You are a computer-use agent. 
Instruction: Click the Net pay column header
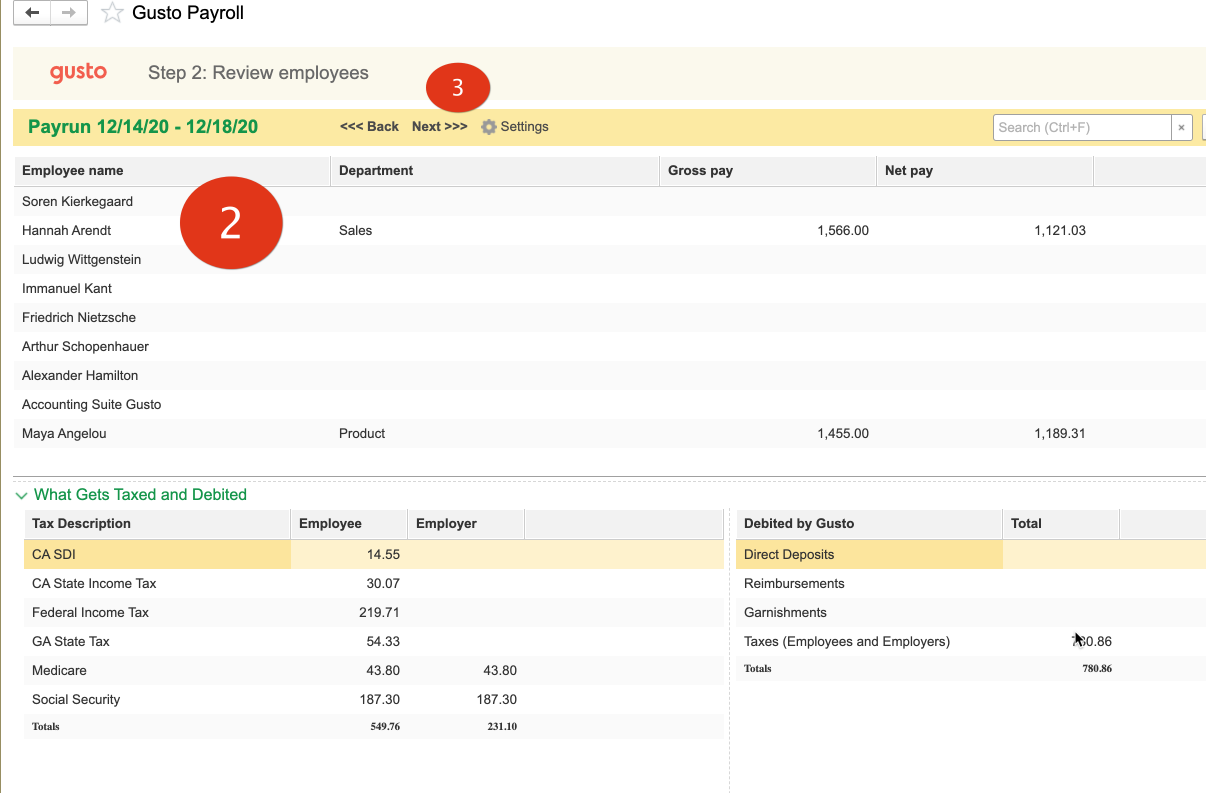coord(985,171)
